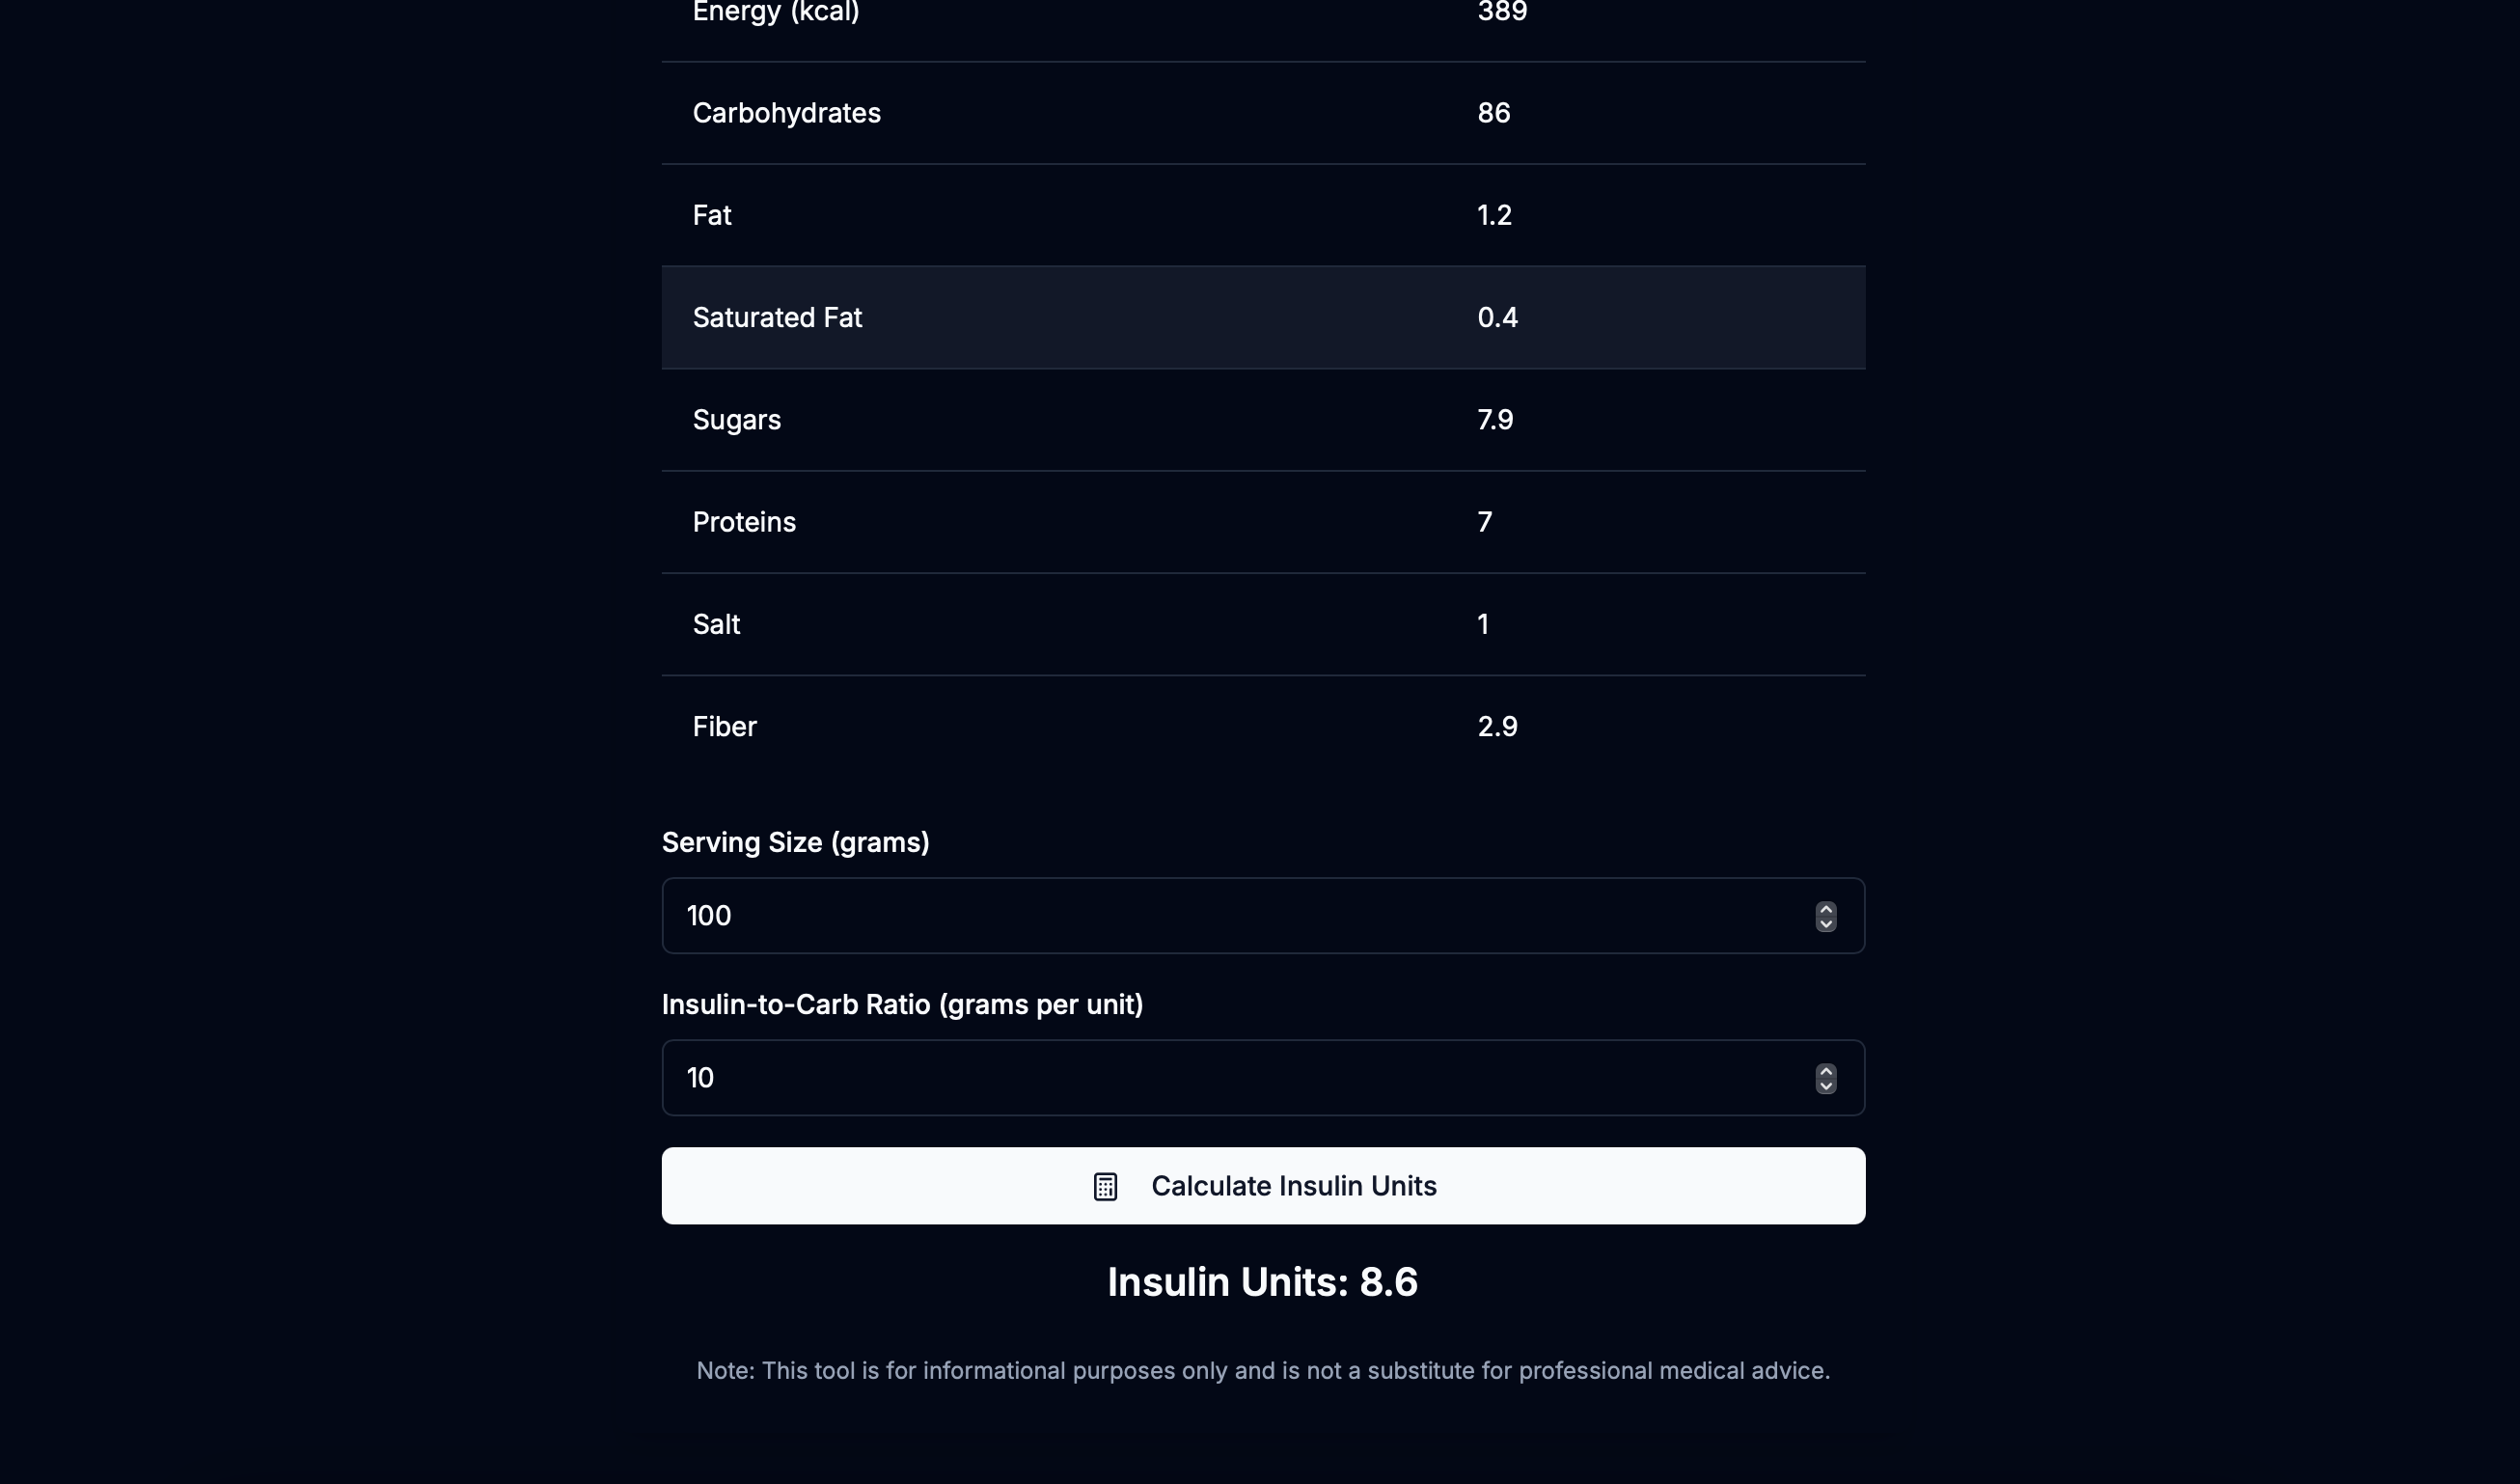The height and width of the screenshot is (1484, 2520).
Task: Decrease serving size with the down arrow
Action: click(1826, 924)
